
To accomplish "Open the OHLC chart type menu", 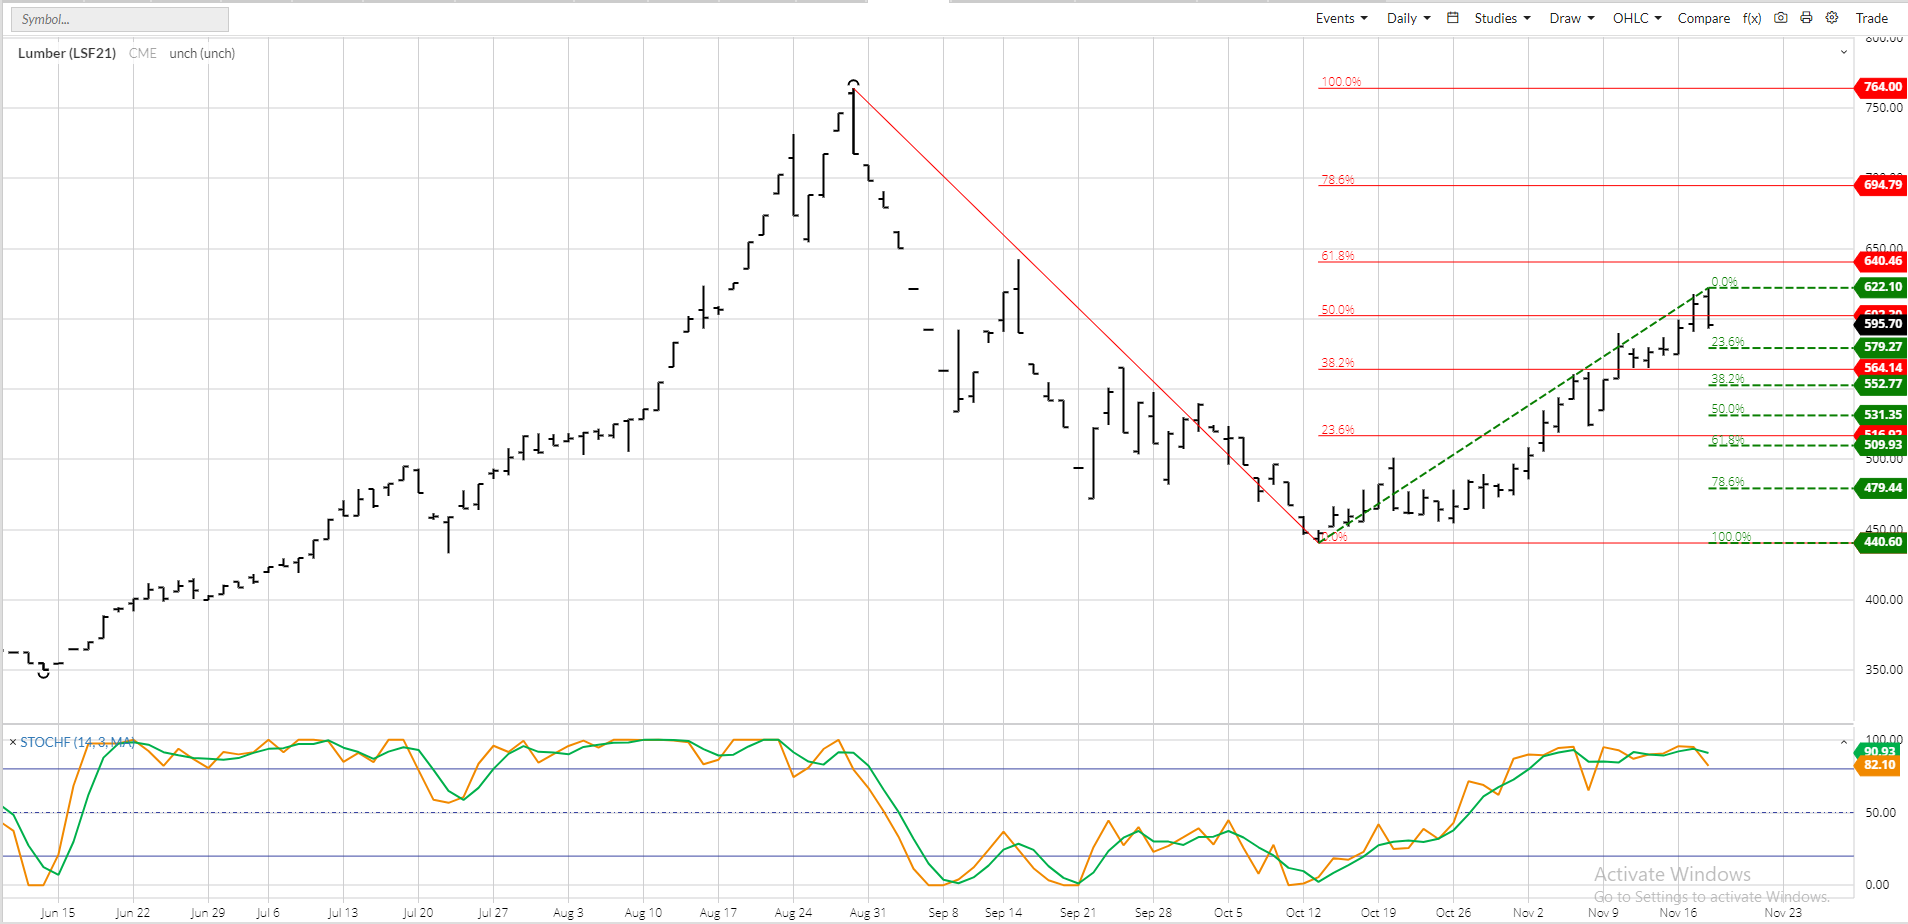I will [x=1637, y=18].
